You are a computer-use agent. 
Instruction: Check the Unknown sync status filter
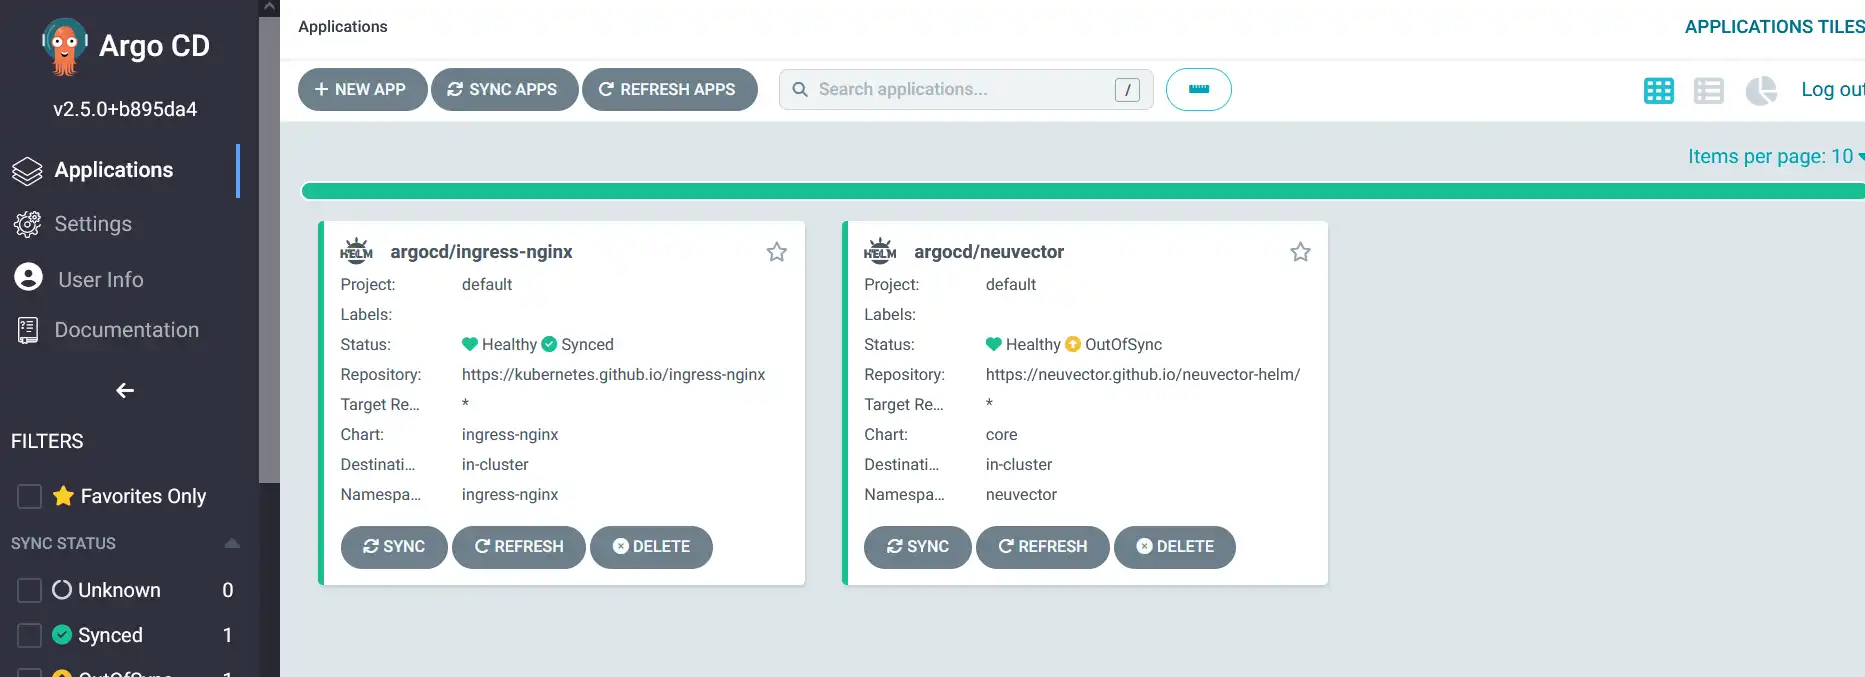tap(30, 590)
